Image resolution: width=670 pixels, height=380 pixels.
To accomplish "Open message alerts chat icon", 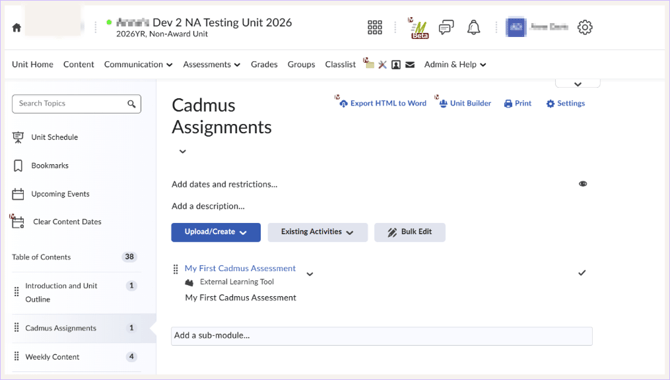I will tap(446, 28).
